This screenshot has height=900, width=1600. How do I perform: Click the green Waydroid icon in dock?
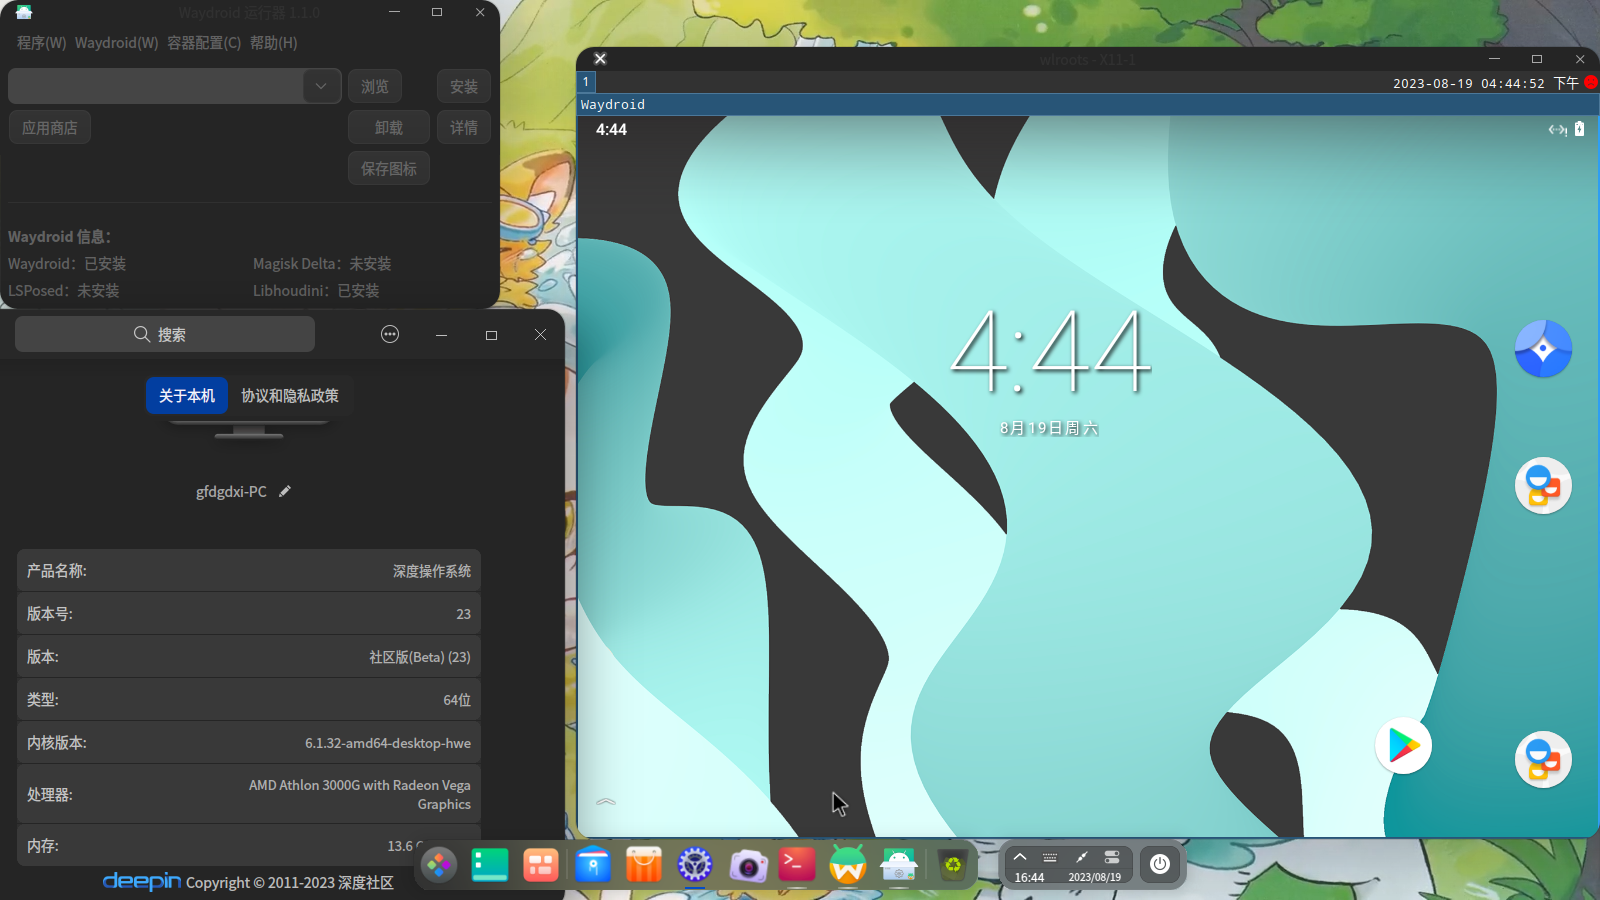click(x=848, y=864)
